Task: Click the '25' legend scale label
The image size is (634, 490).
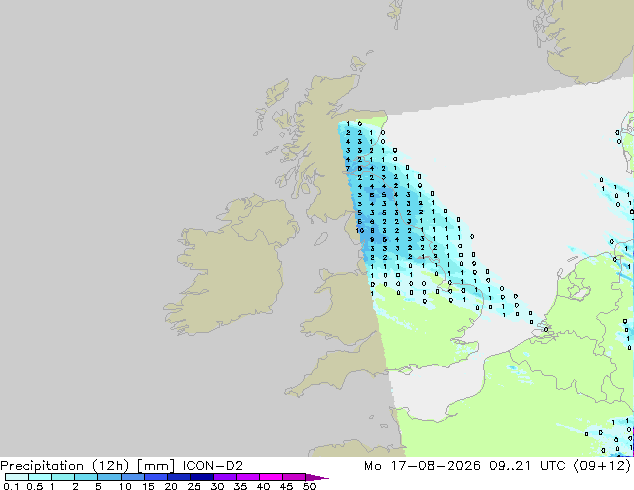Action: click(194, 486)
